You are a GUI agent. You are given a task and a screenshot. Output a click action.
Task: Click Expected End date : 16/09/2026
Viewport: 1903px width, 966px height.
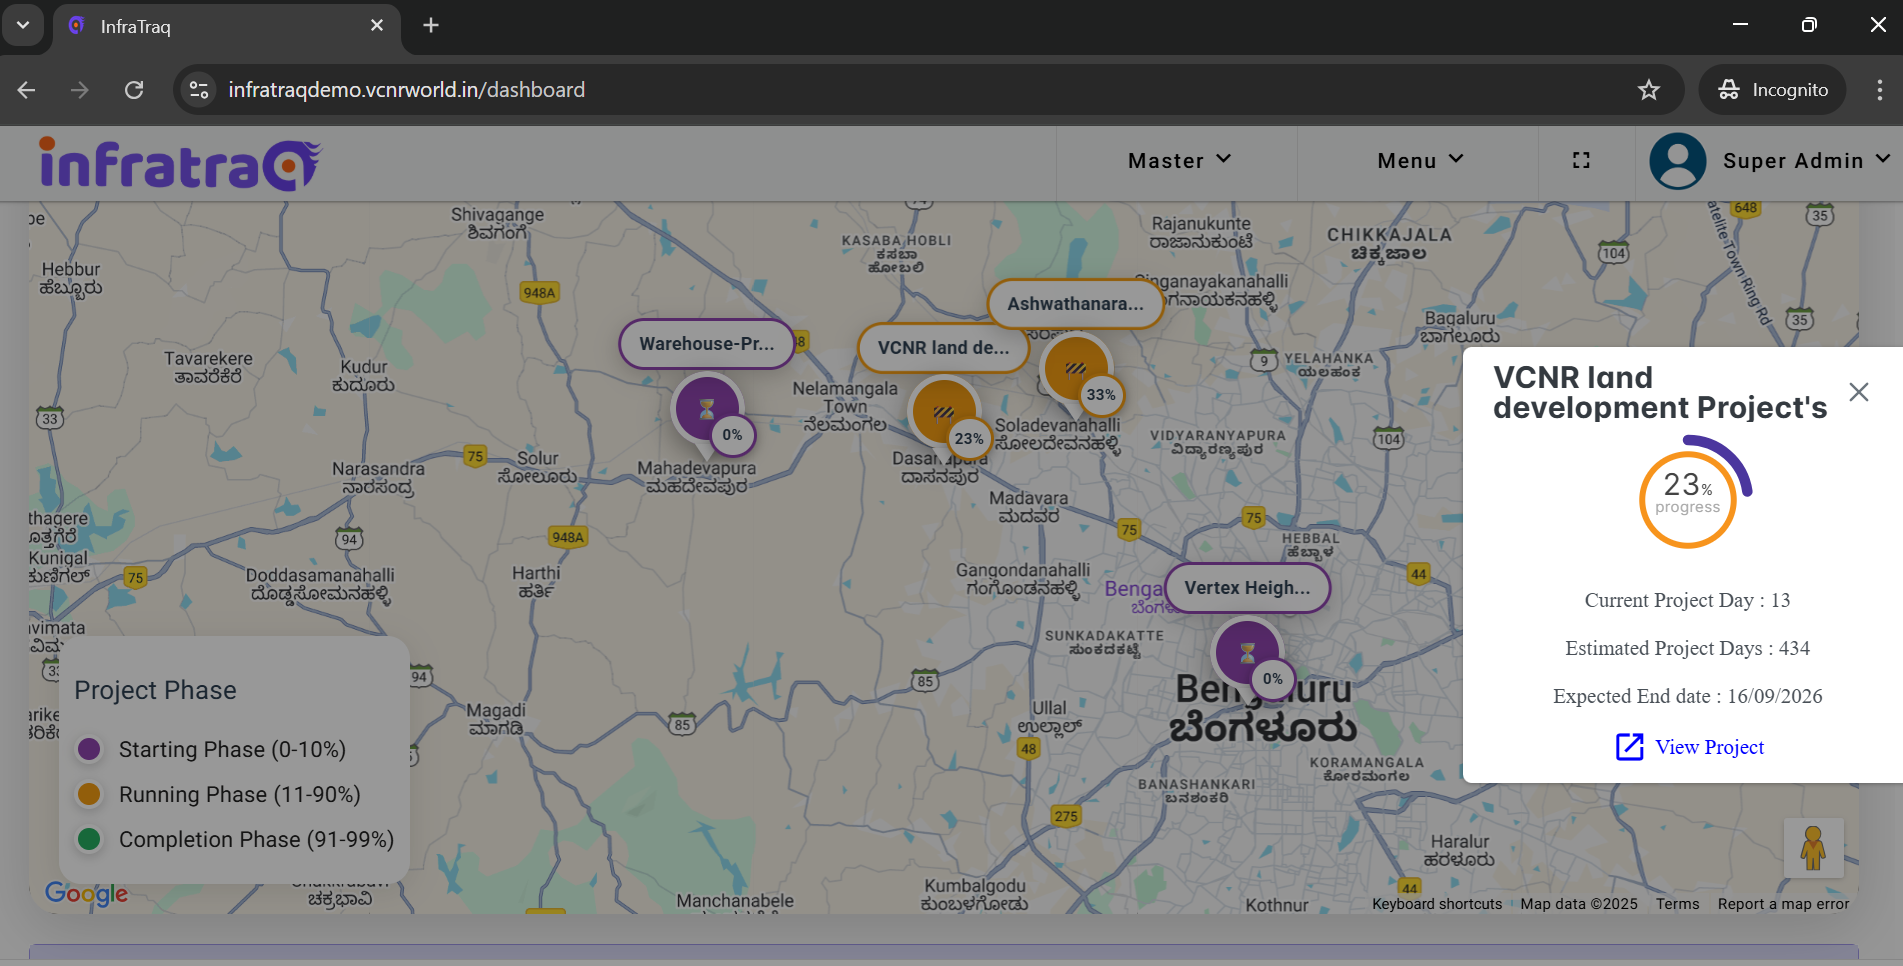pos(1687,696)
